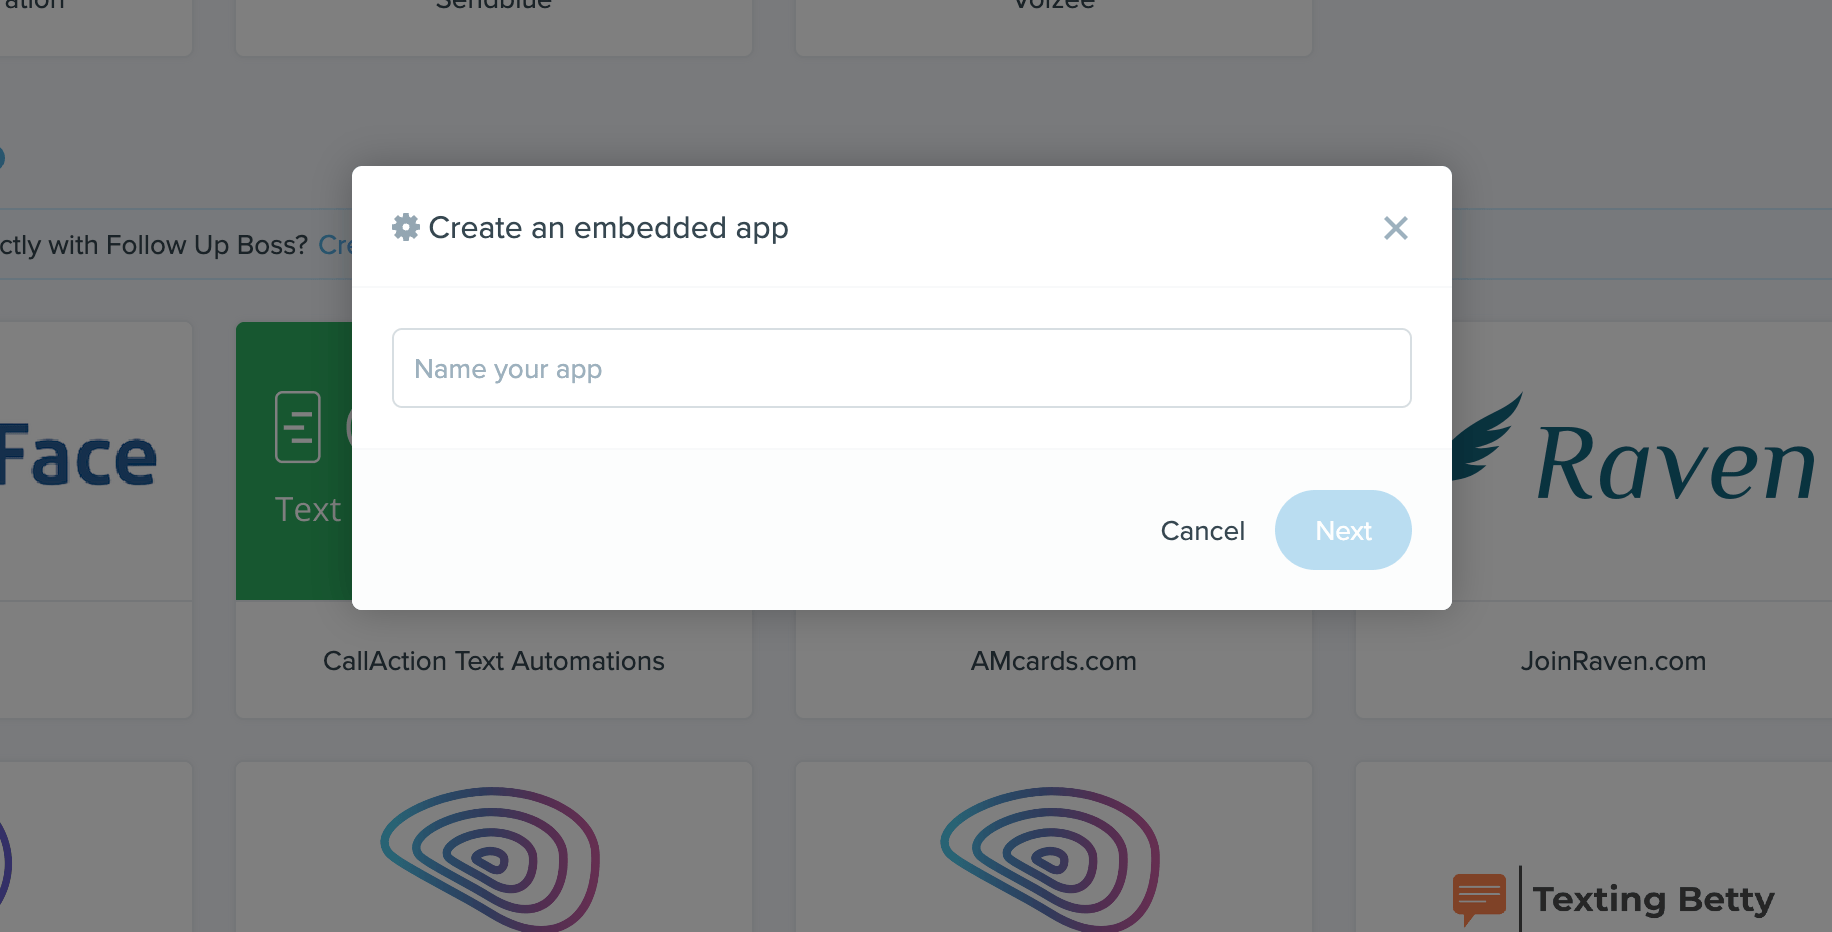
Task: Open the AMcards.com integration
Action: click(1053, 661)
